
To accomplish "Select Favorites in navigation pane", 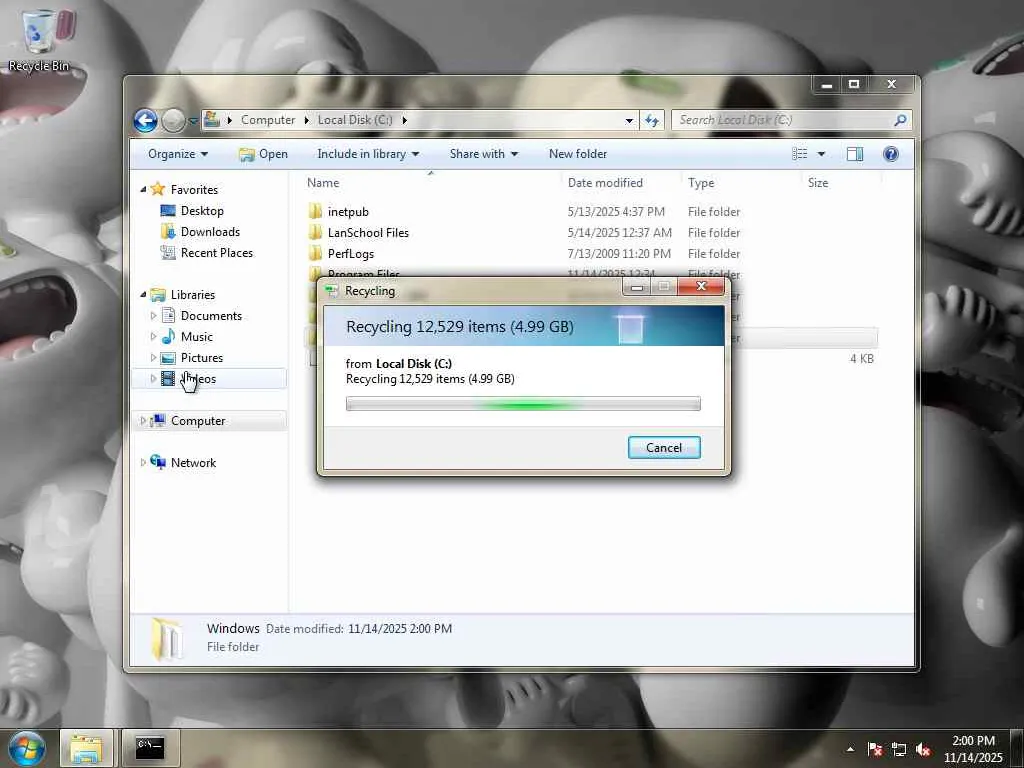I will click(194, 189).
